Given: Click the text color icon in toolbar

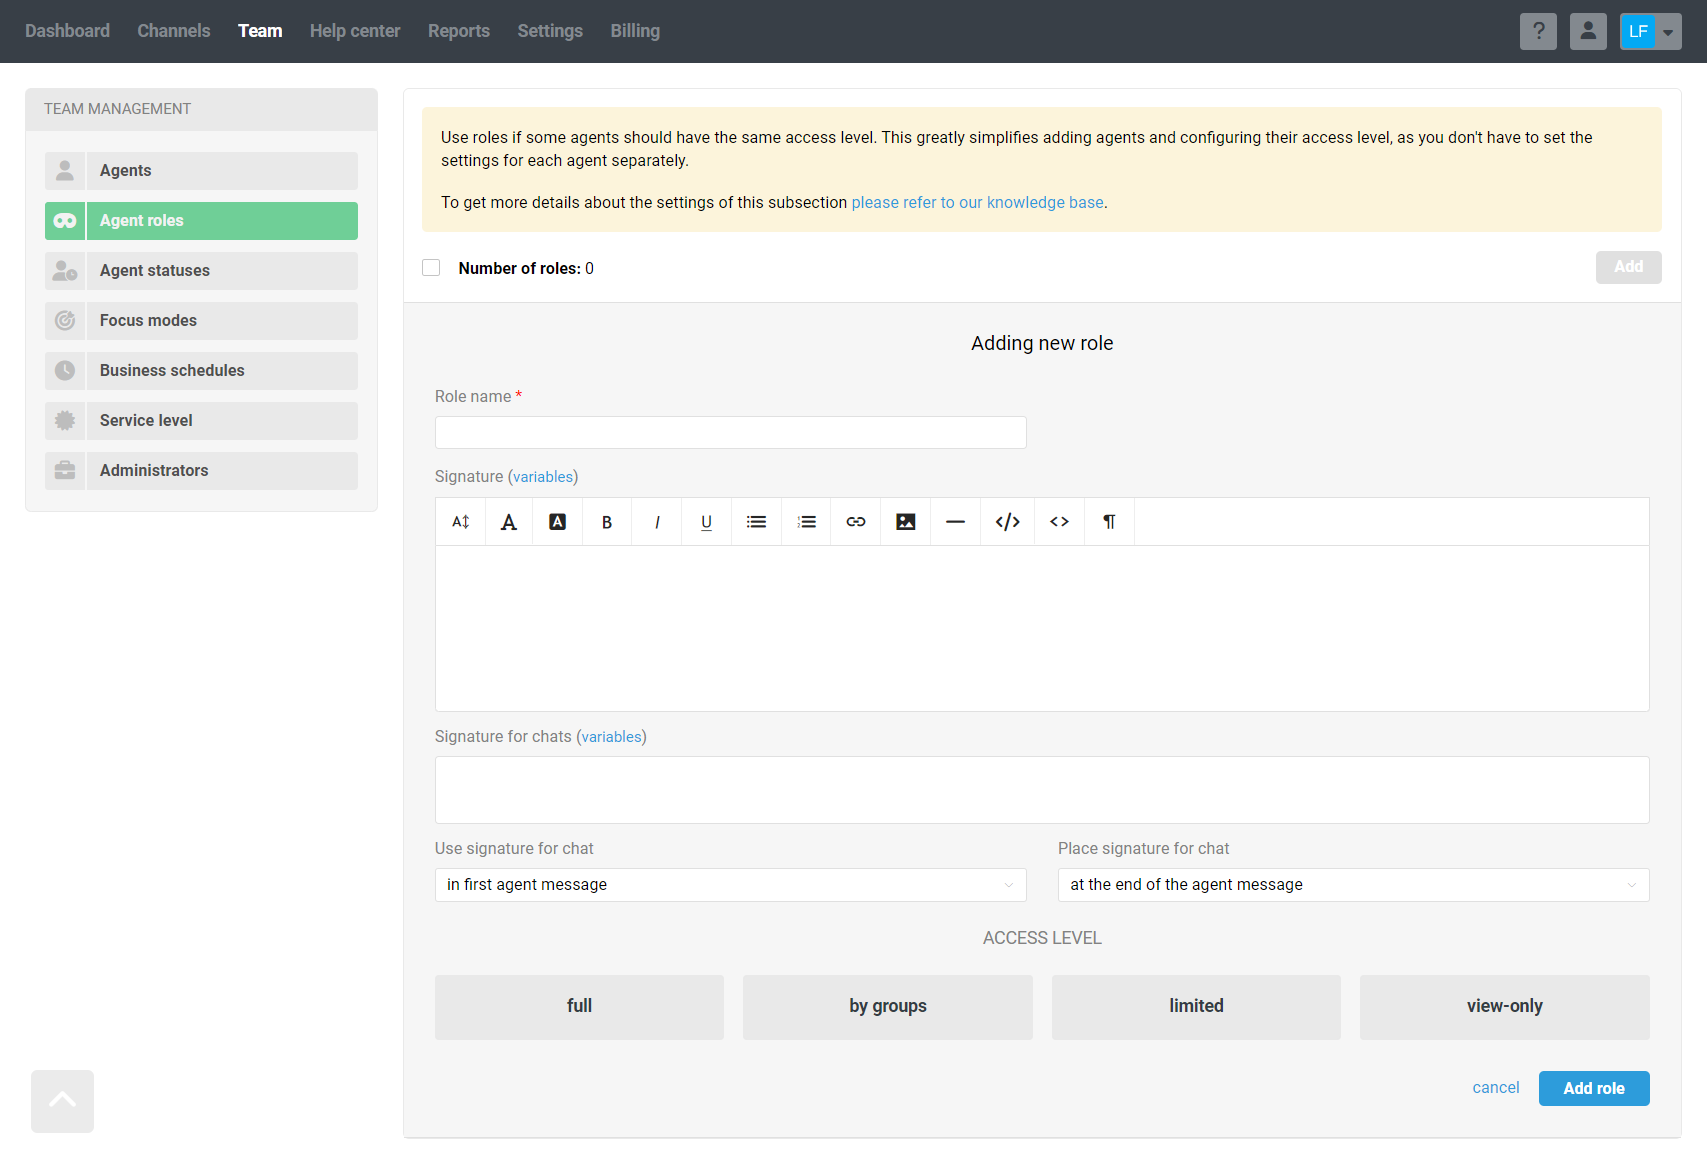Looking at the screenshot, I should point(509,522).
